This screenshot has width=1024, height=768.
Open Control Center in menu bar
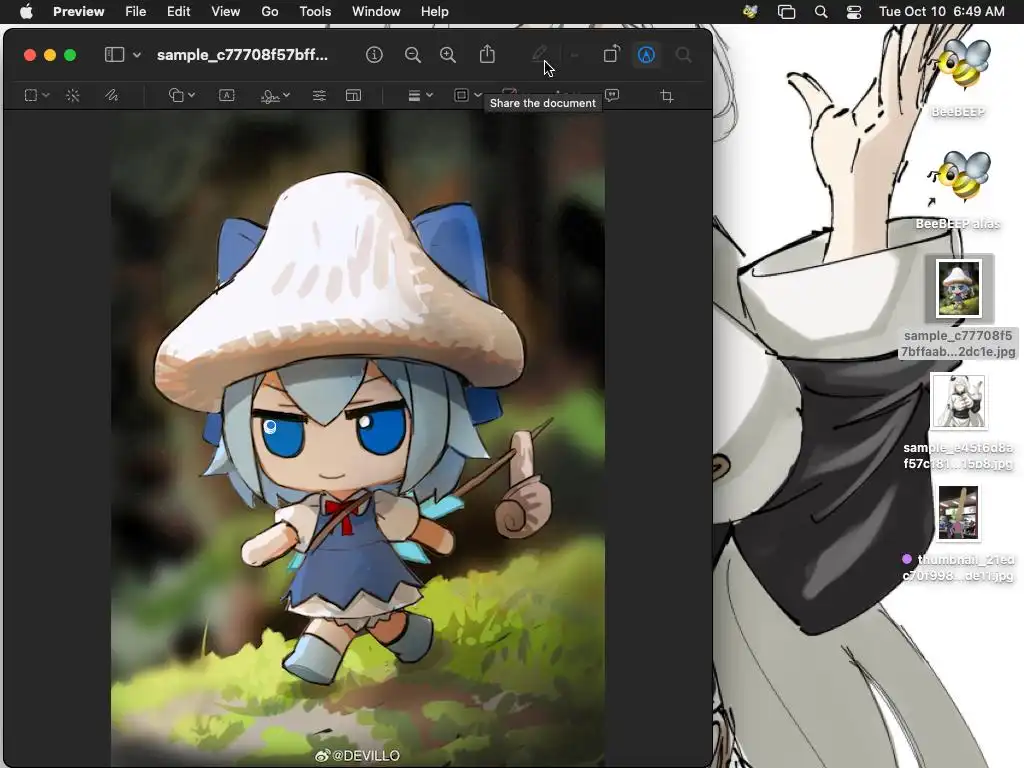click(x=854, y=12)
